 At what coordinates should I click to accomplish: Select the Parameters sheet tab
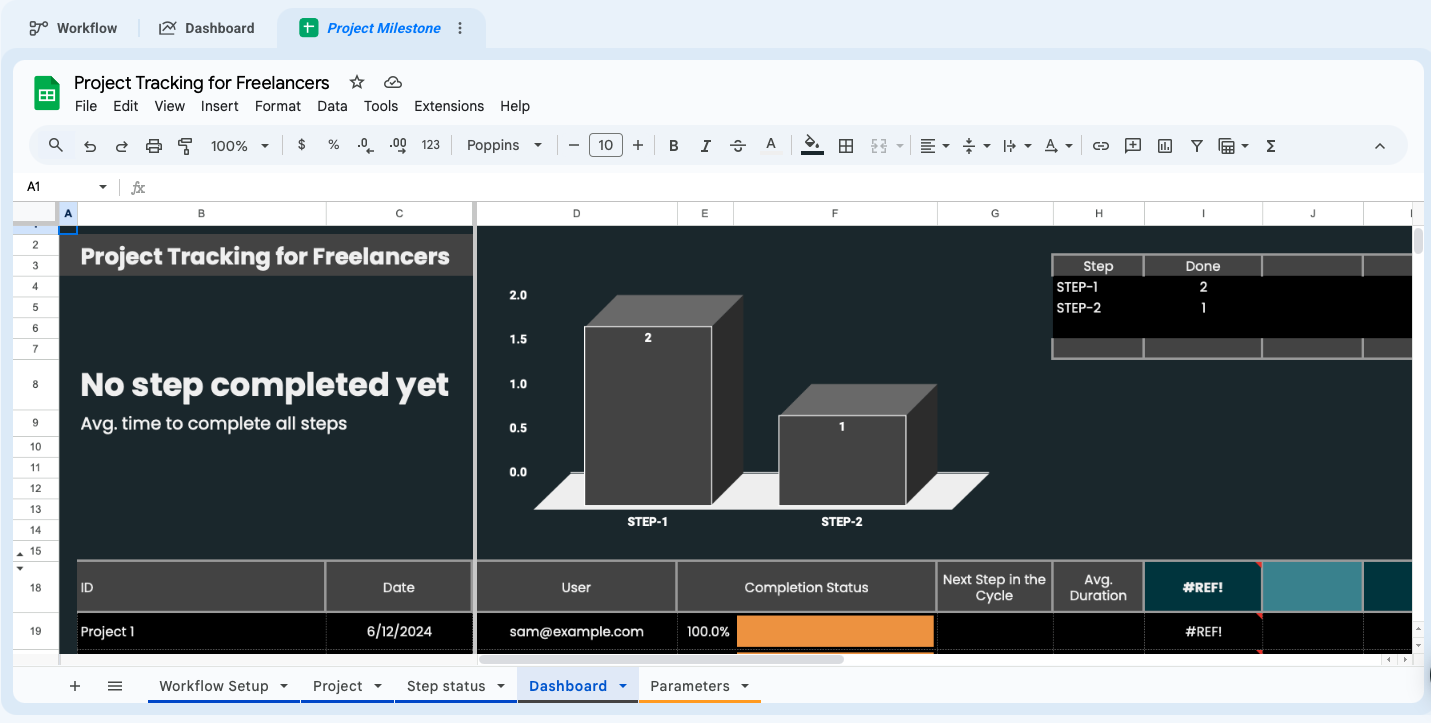click(x=700, y=686)
